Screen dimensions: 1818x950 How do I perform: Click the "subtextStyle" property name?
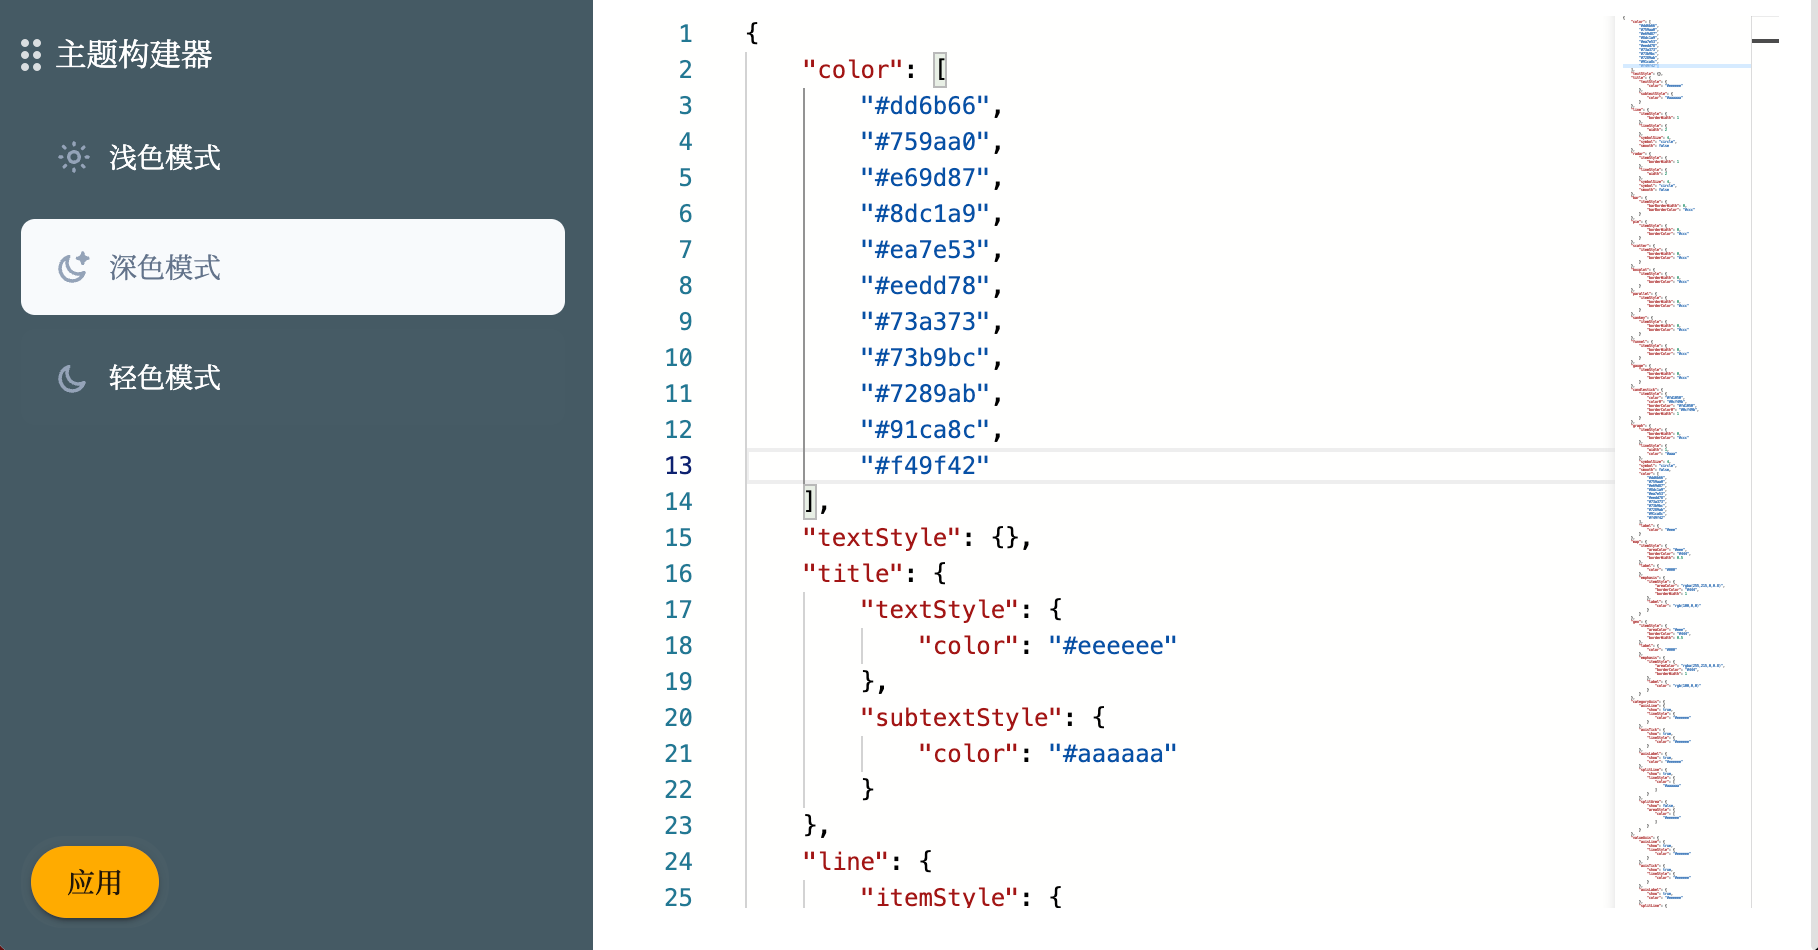click(963, 717)
